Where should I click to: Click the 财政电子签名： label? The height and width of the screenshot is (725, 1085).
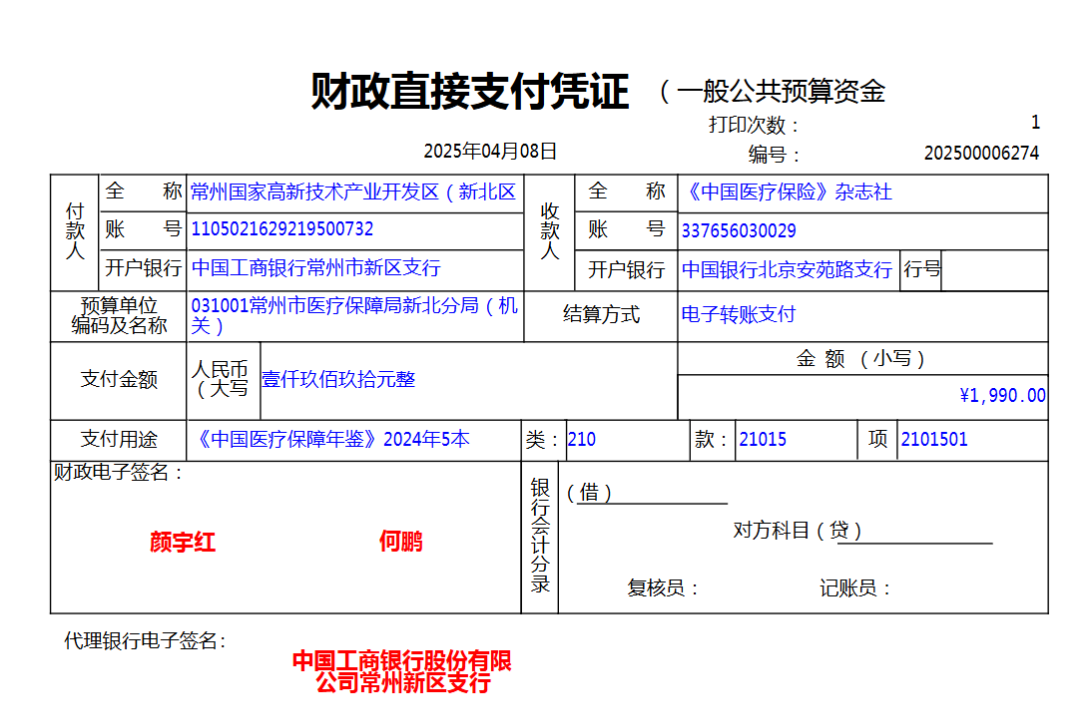click(118, 472)
